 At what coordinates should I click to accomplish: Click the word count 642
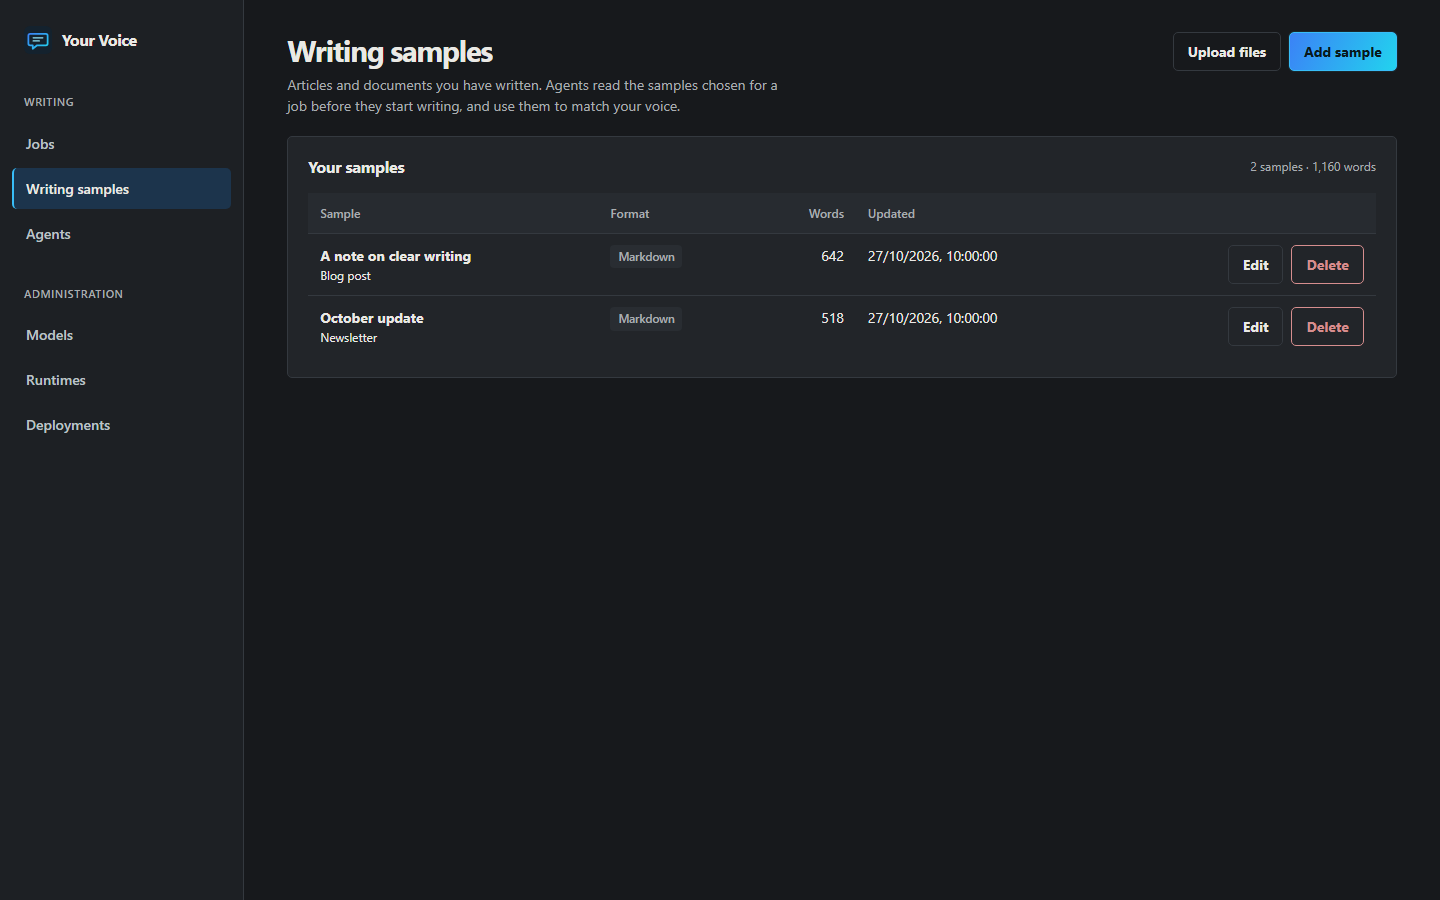[x=832, y=256]
